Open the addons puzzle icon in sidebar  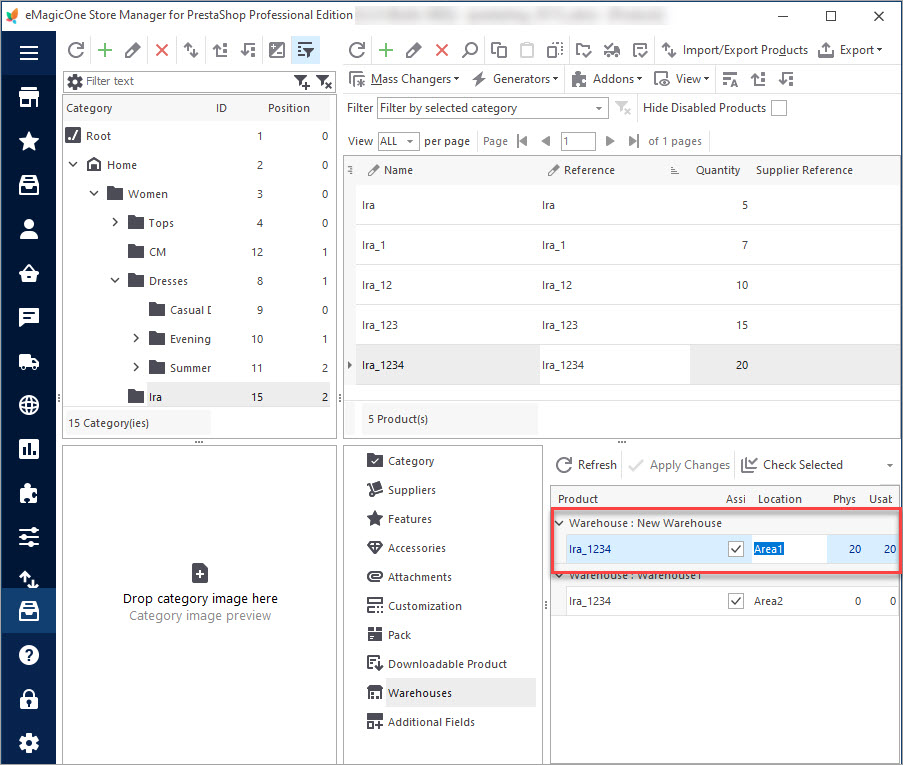[x=29, y=493]
